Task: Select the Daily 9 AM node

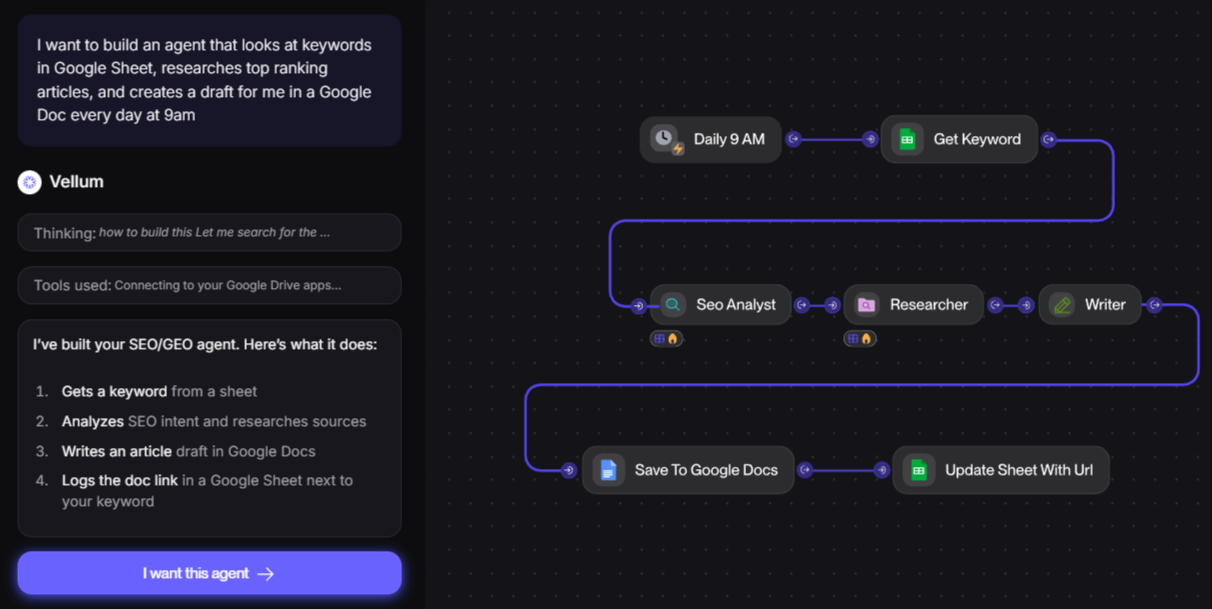Action: (x=710, y=139)
